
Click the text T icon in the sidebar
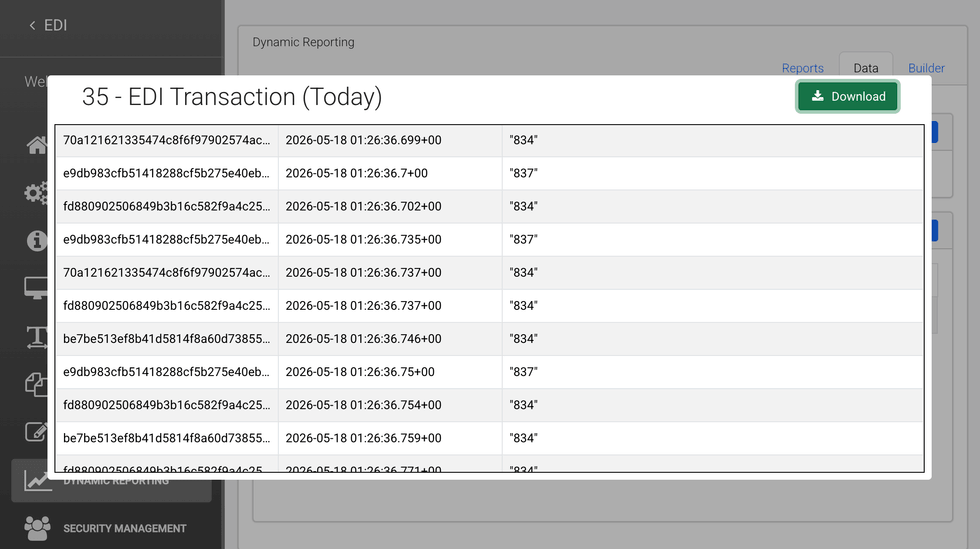click(37, 337)
